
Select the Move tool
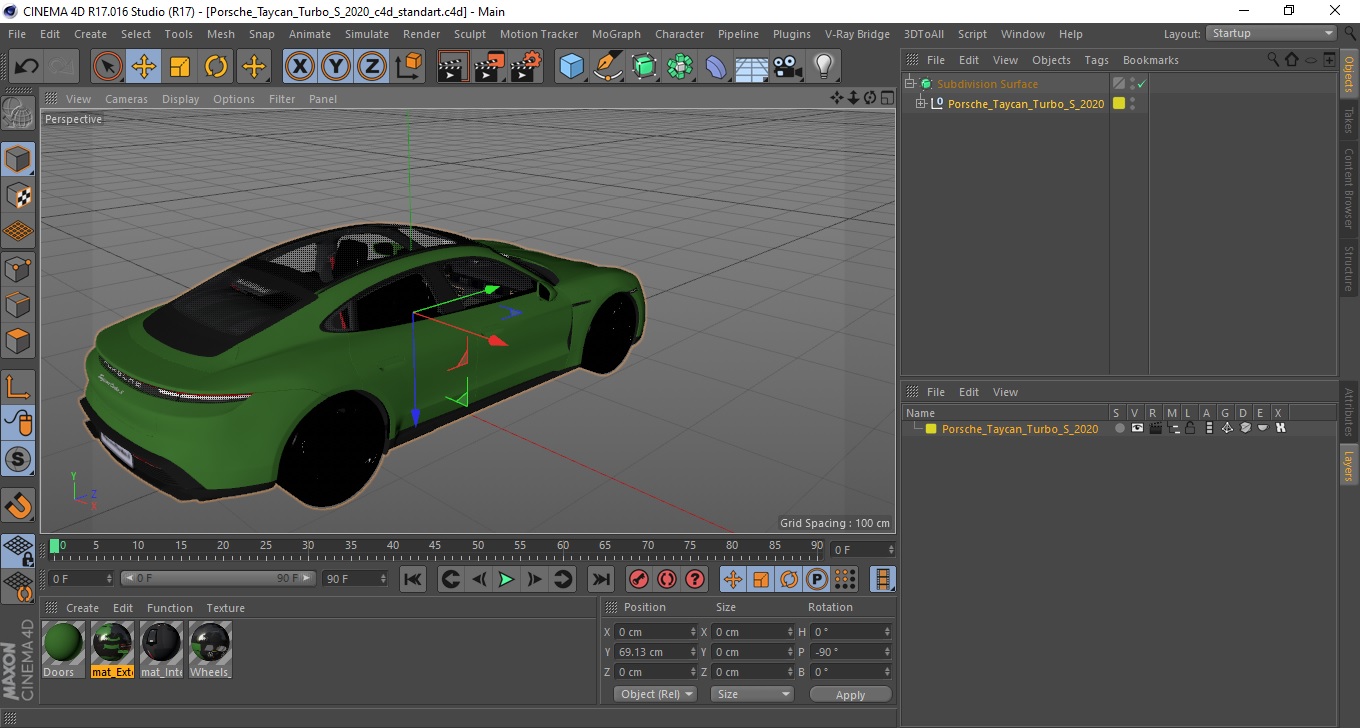click(144, 67)
